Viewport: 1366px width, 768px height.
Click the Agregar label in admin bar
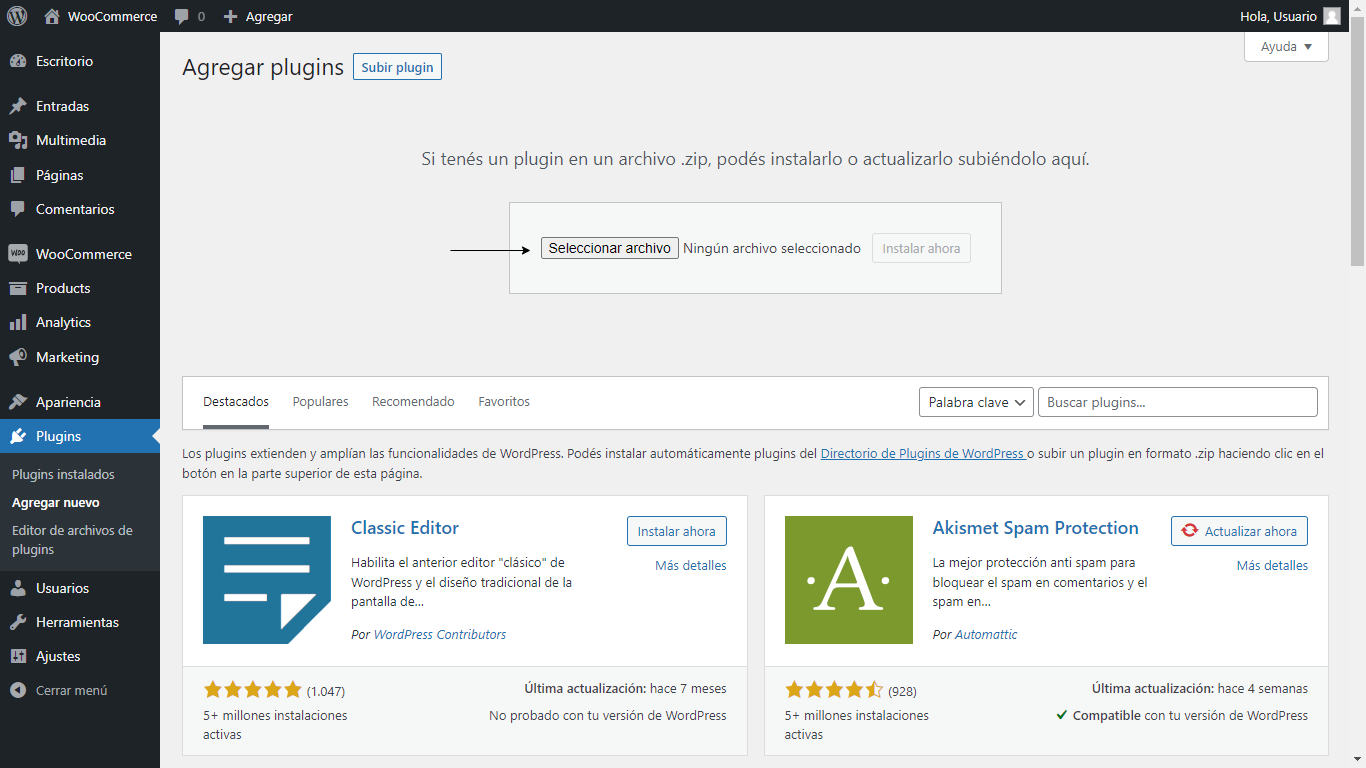[x=269, y=16]
